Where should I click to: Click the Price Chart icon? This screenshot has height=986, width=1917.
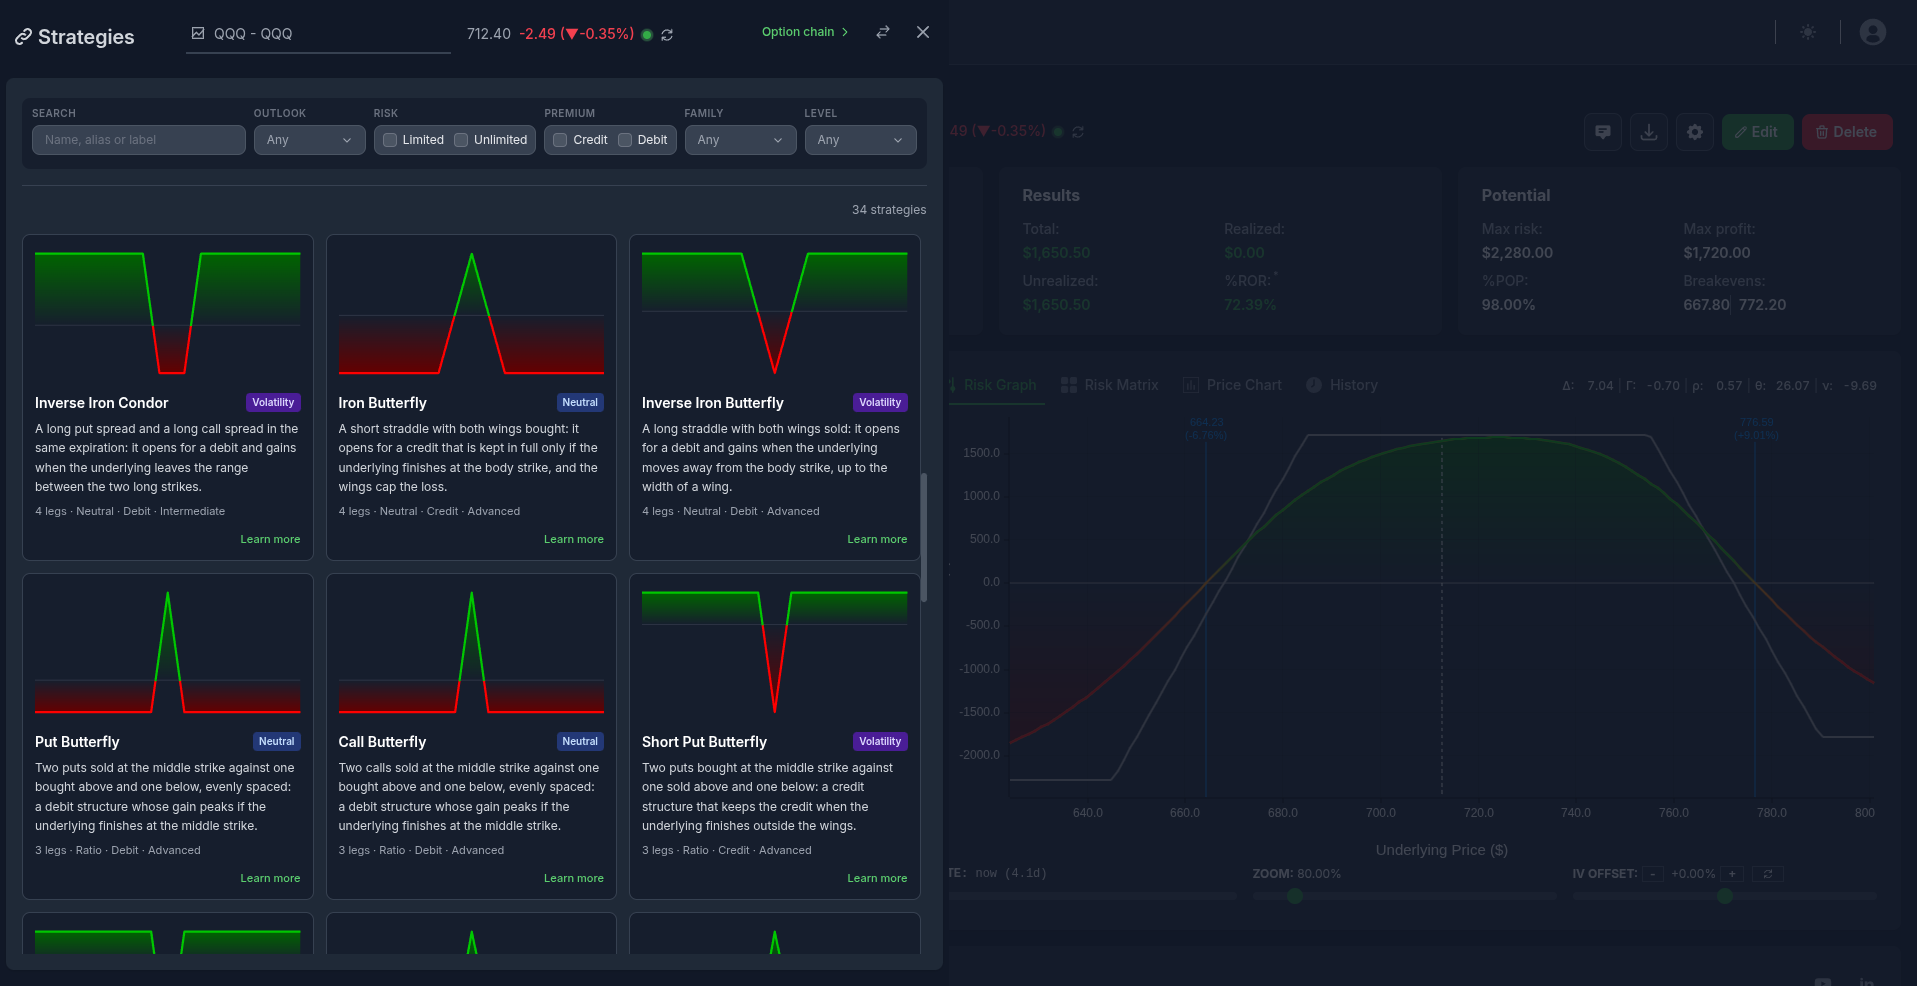coord(1191,385)
